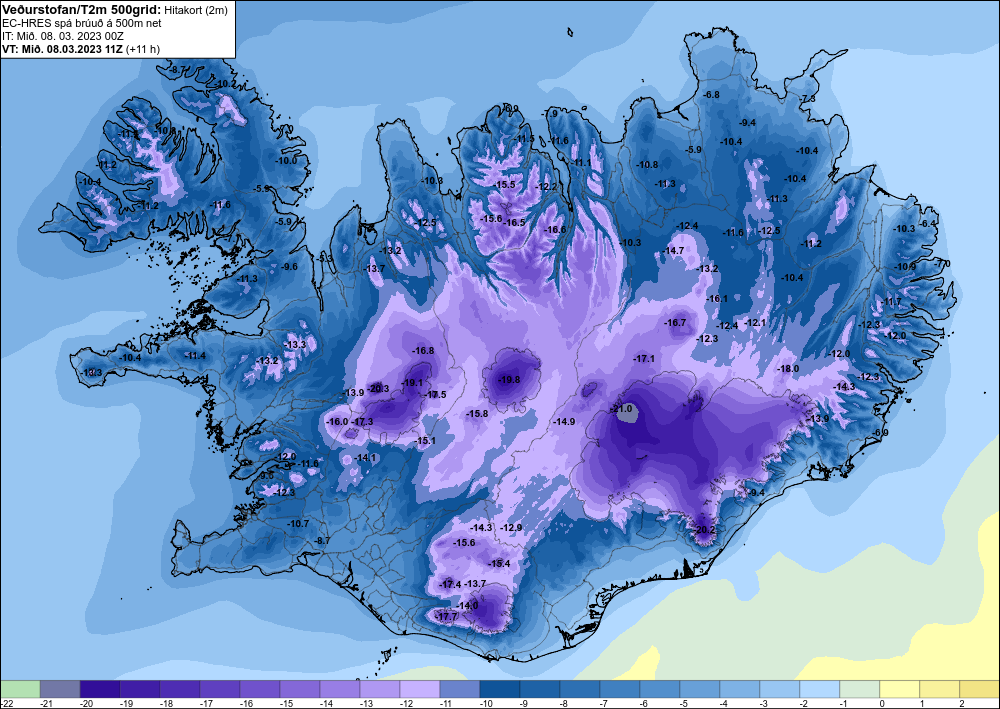Click the -11.4 temperature label
This screenshot has height=709, width=1000.
click(195, 356)
